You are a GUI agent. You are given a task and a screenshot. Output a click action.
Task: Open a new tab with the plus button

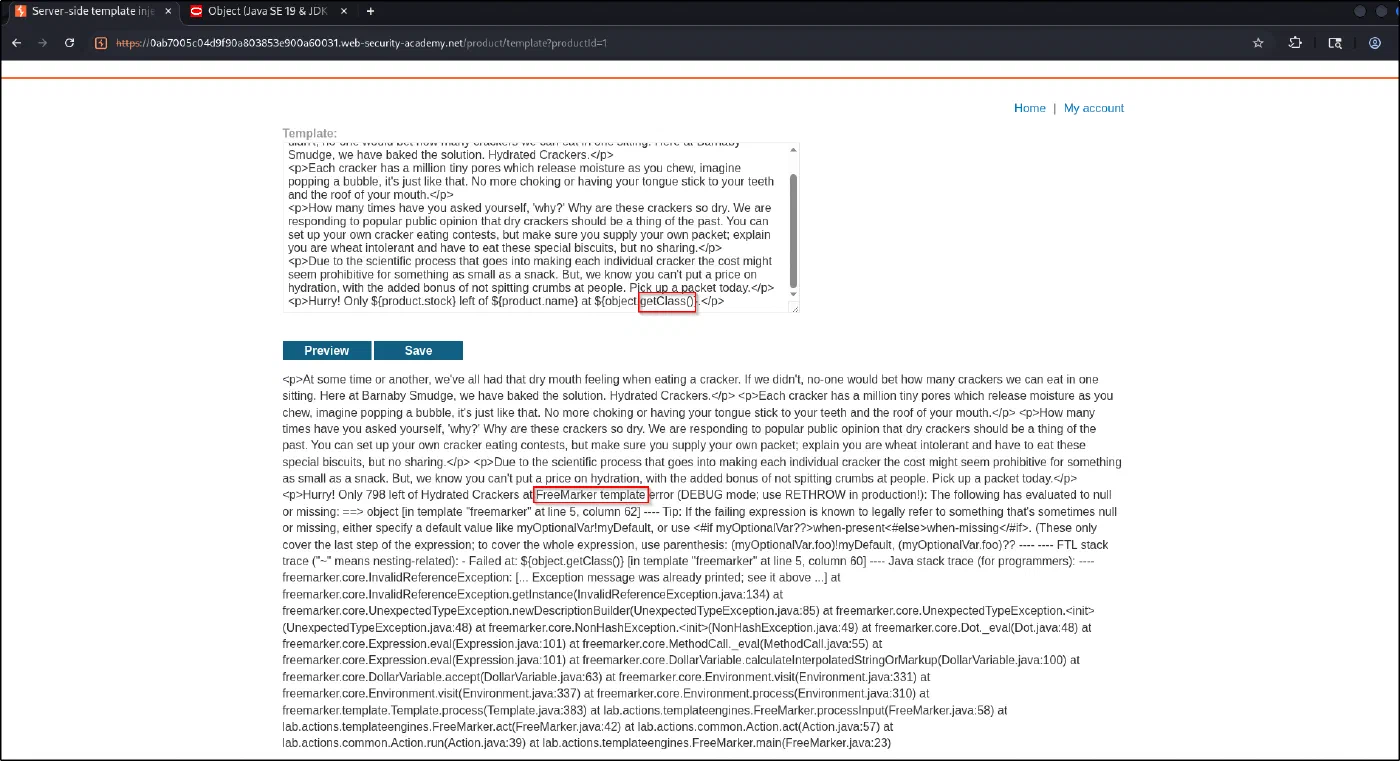[x=371, y=11]
